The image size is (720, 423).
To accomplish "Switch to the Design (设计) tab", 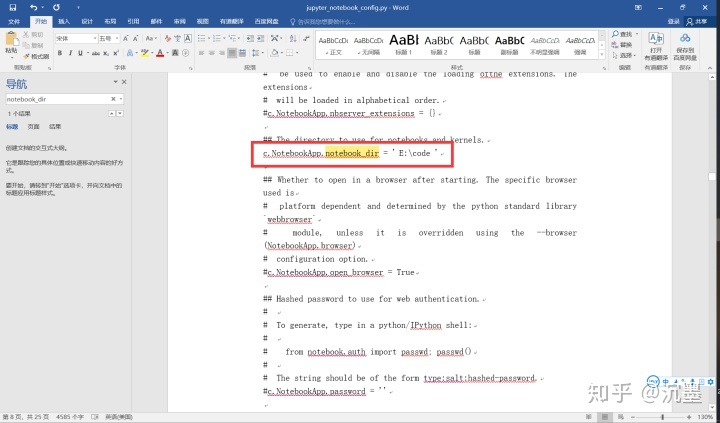I will coord(87,22).
